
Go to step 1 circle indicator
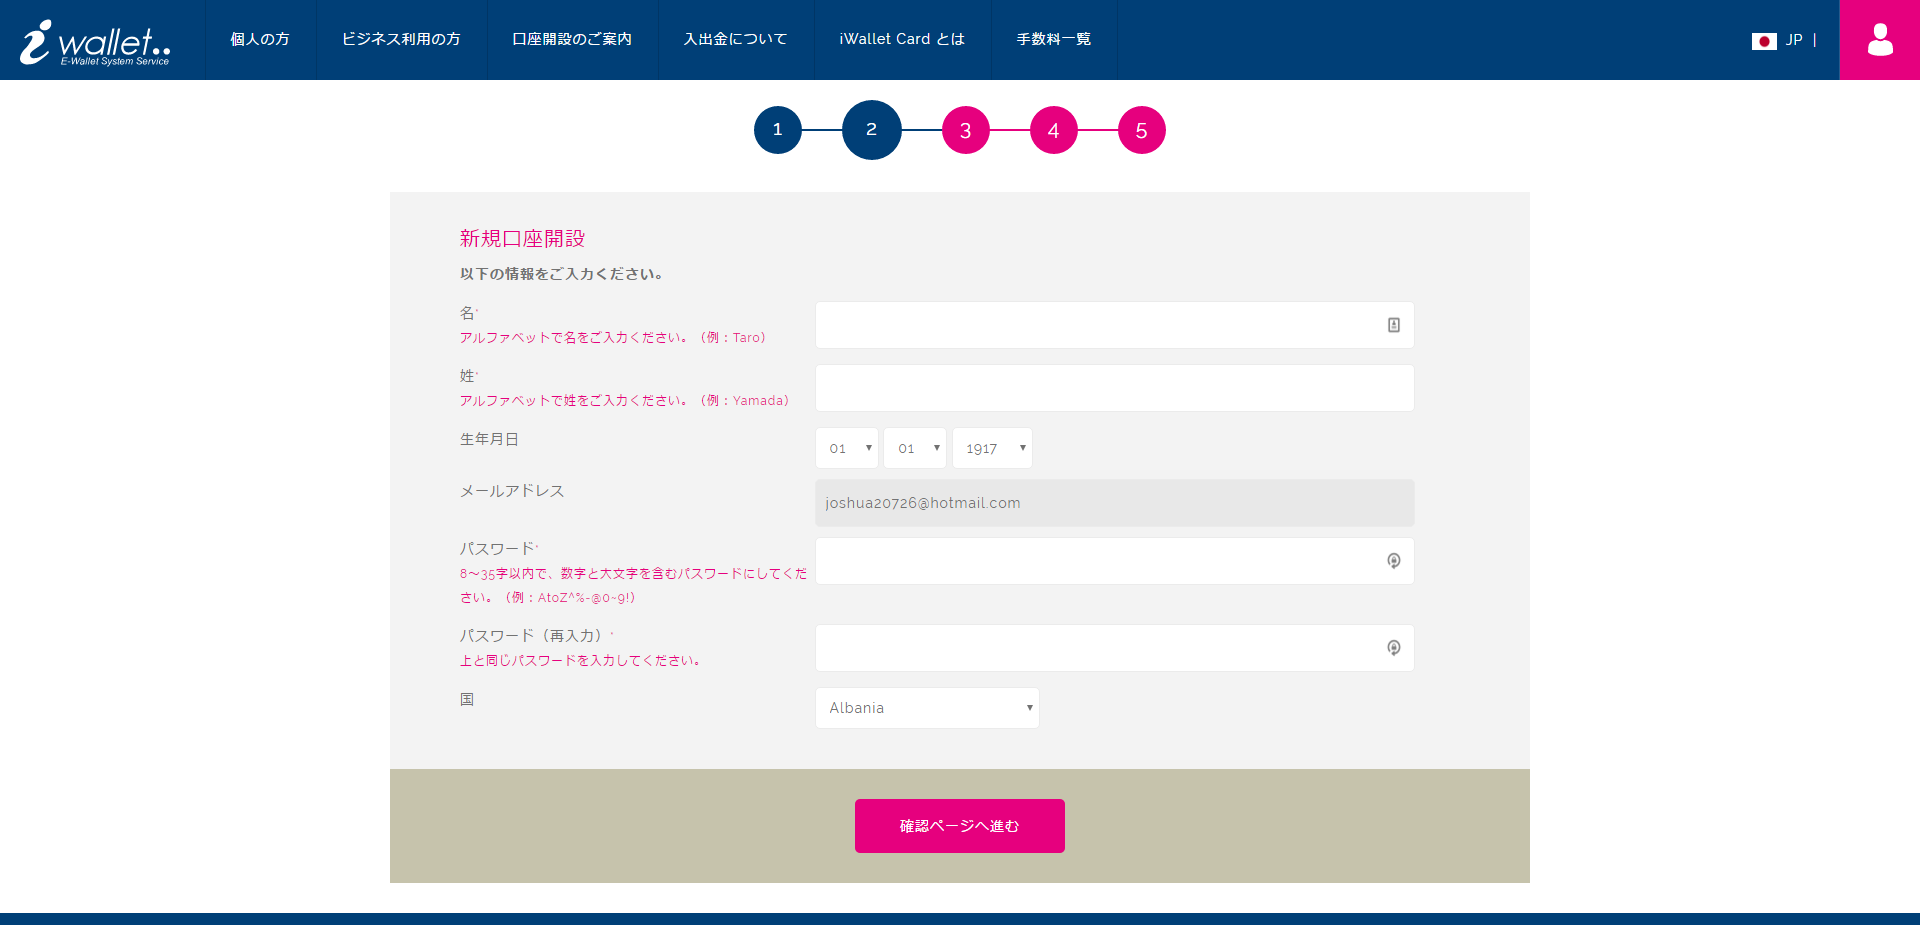[778, 130]
